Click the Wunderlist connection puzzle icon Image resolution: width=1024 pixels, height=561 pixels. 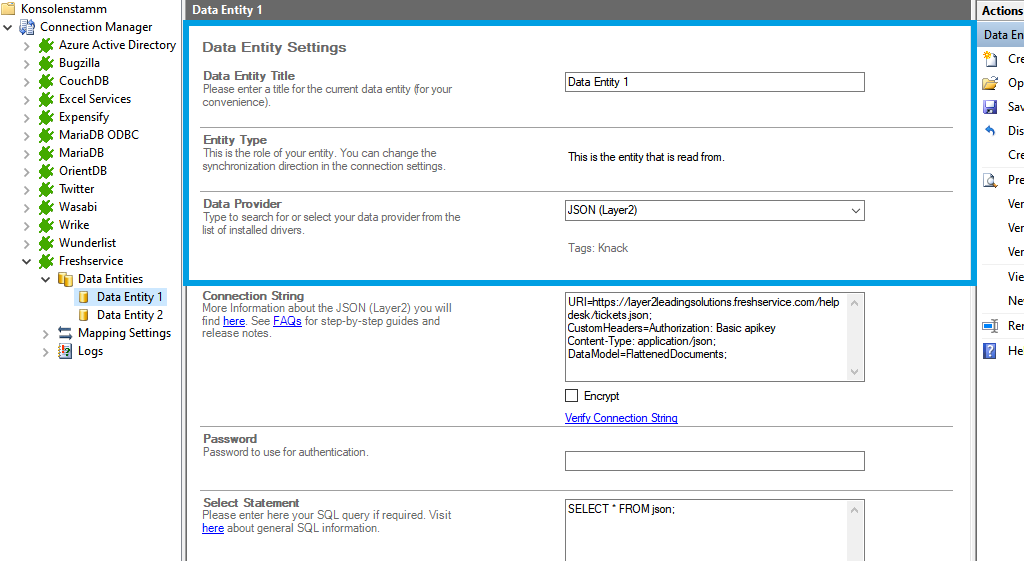click(46, 243)
